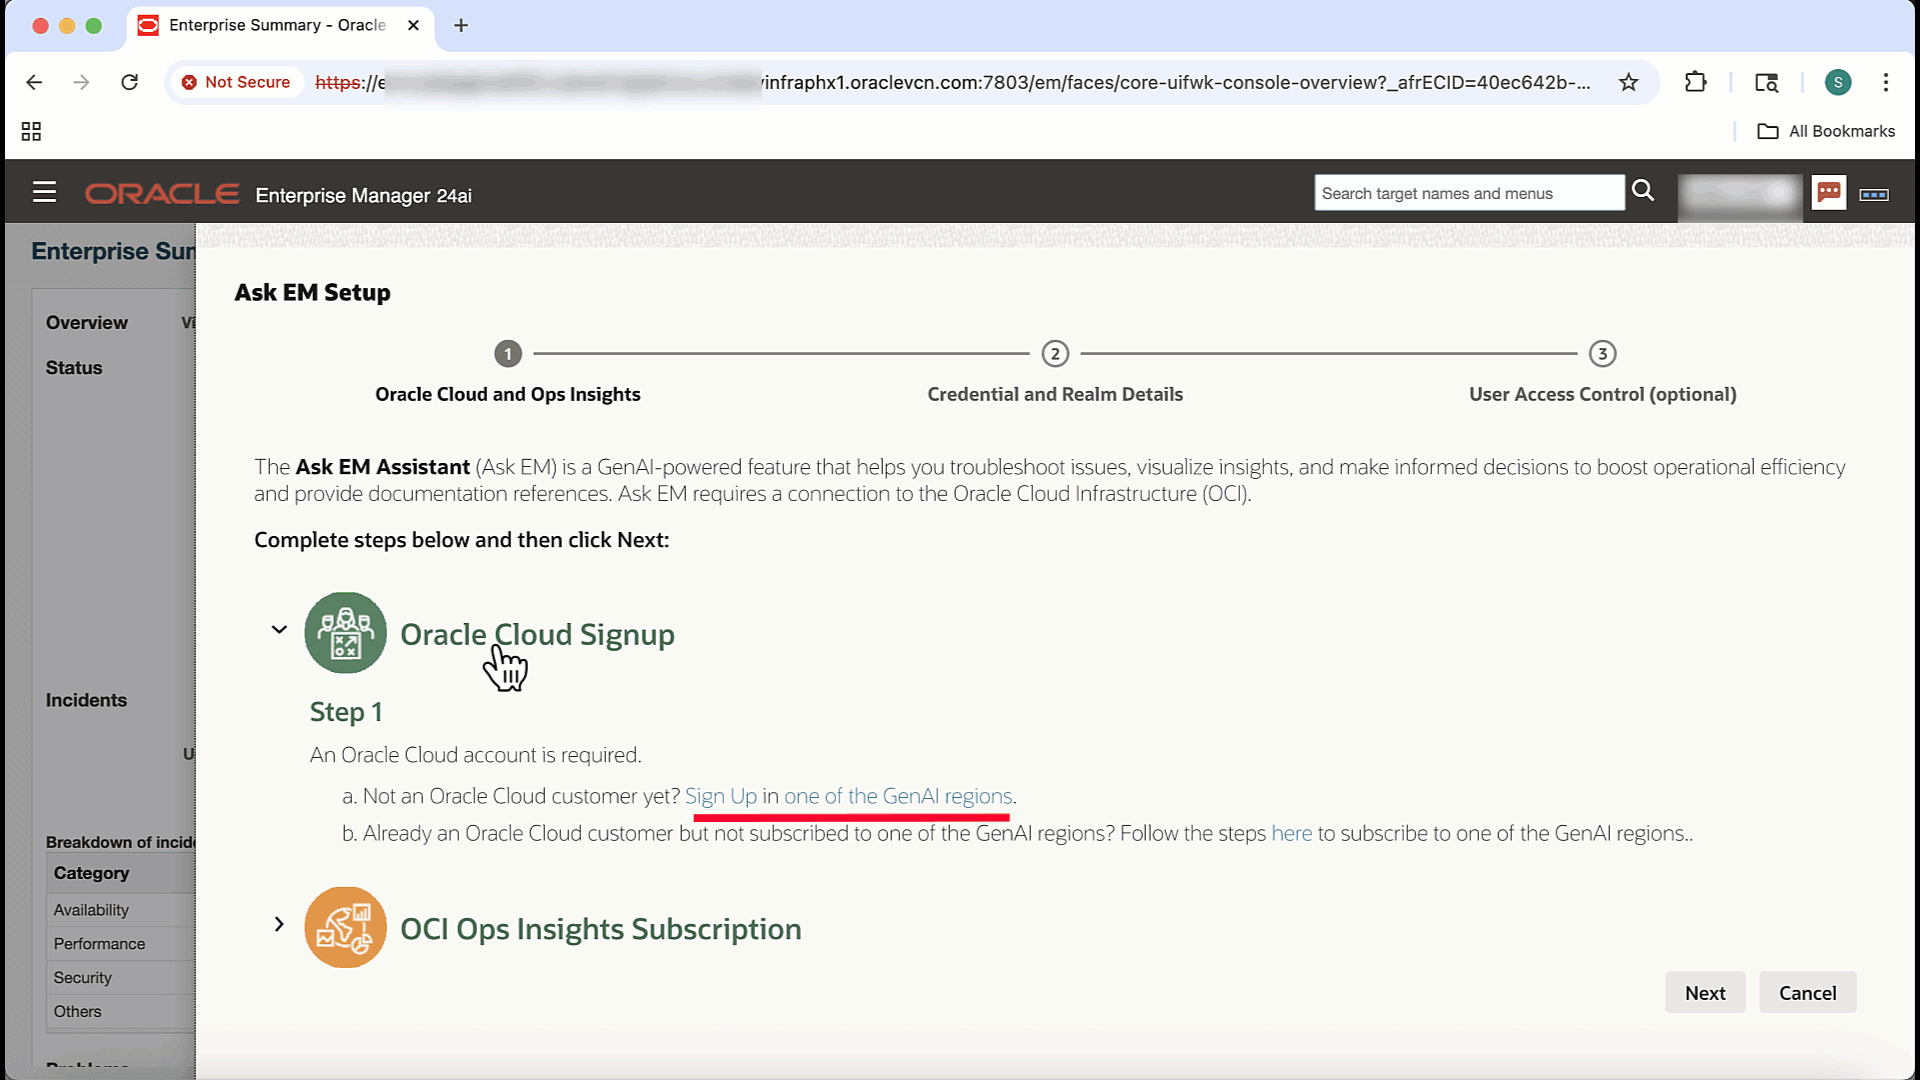
Task: Open the Chrome three-dot menu
Action: (1886, 82)
